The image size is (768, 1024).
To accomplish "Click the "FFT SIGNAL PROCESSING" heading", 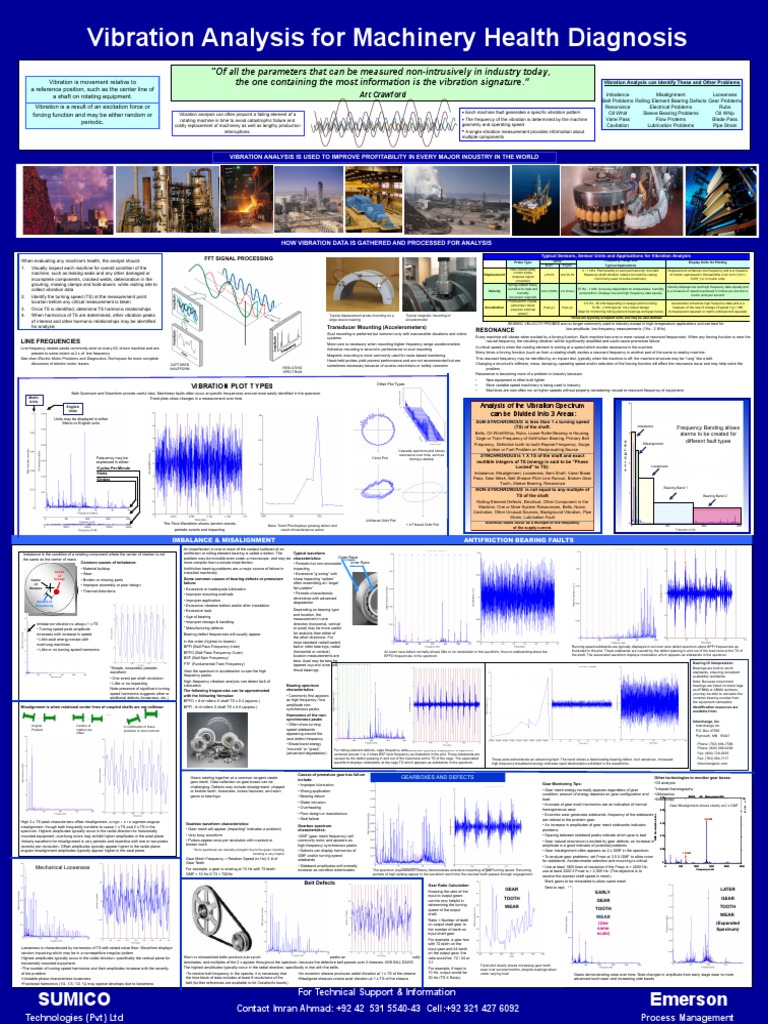I will click(238, 258).
